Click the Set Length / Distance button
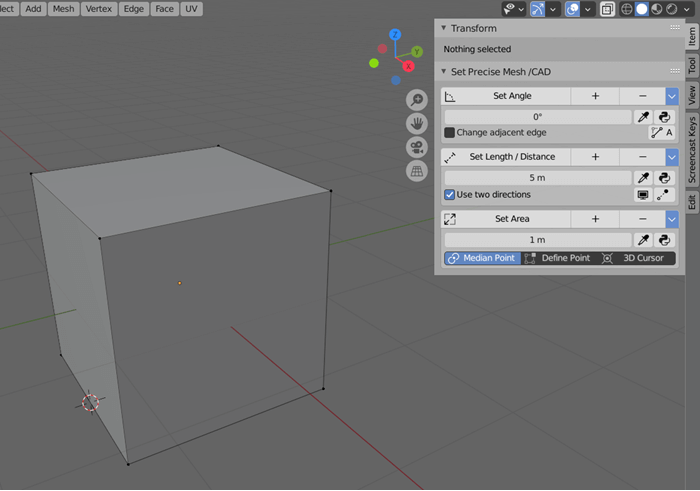The height and width of the screenshot is (491, 700). (x=506, y=157)
